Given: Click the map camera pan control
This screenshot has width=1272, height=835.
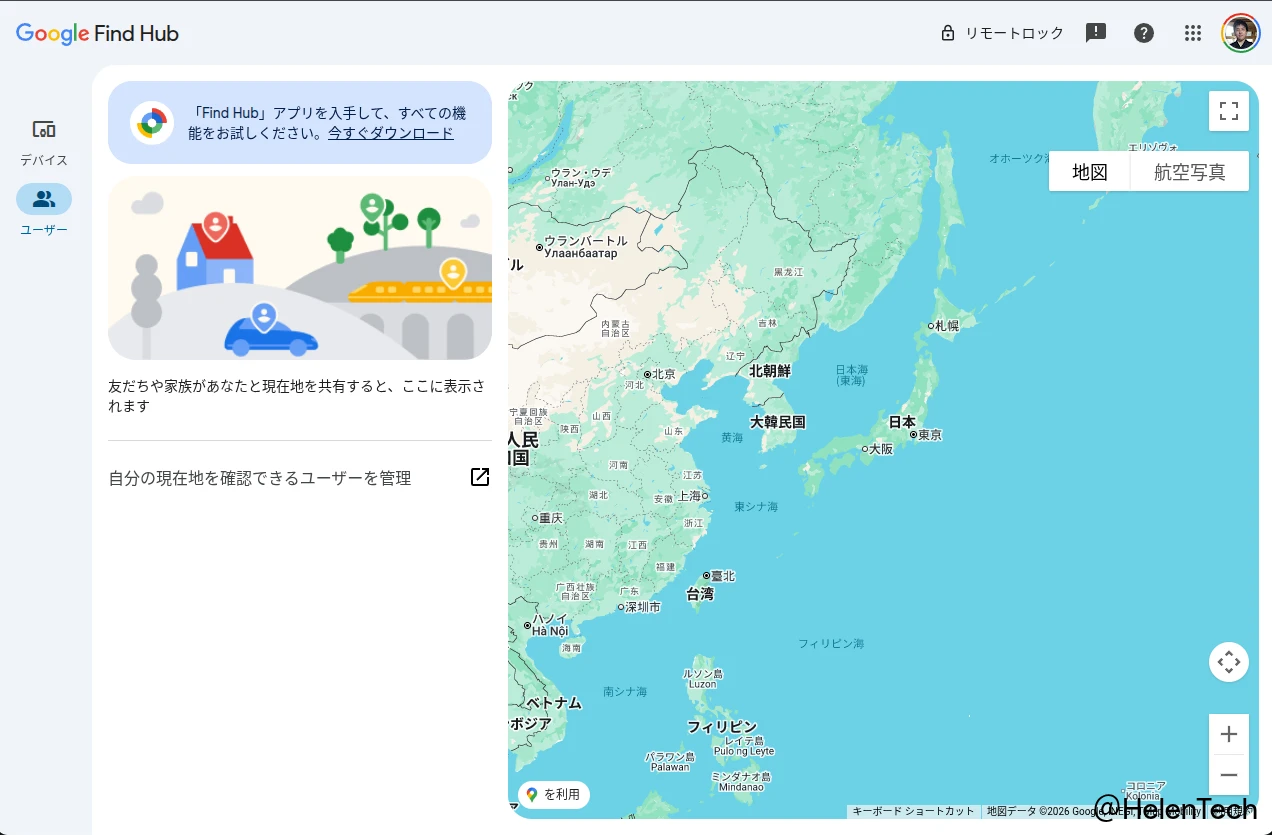Looking at the screenshot, I should click(1228, 662).
